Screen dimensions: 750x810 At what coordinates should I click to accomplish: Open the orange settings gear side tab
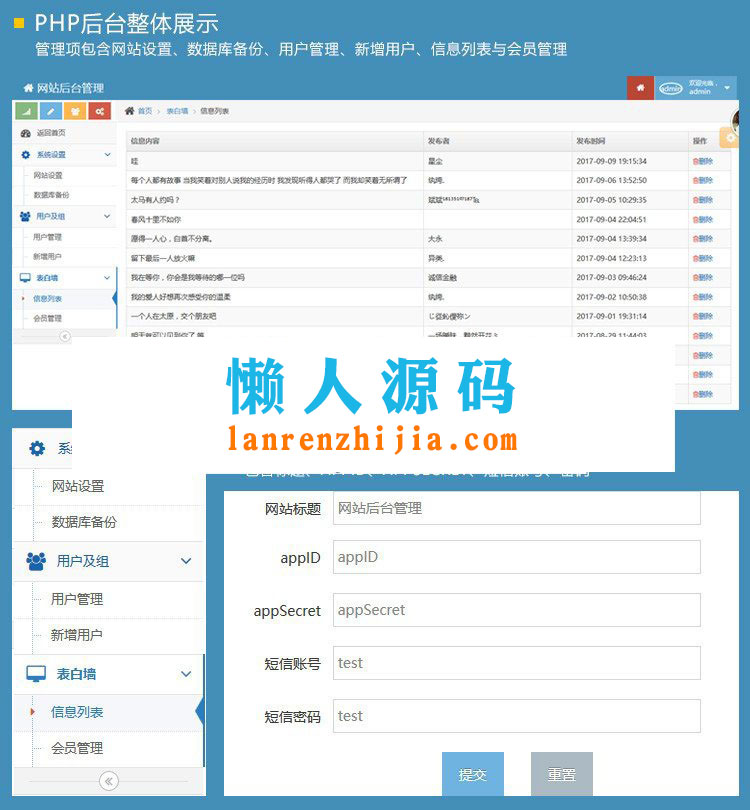[x=729, y=138]
